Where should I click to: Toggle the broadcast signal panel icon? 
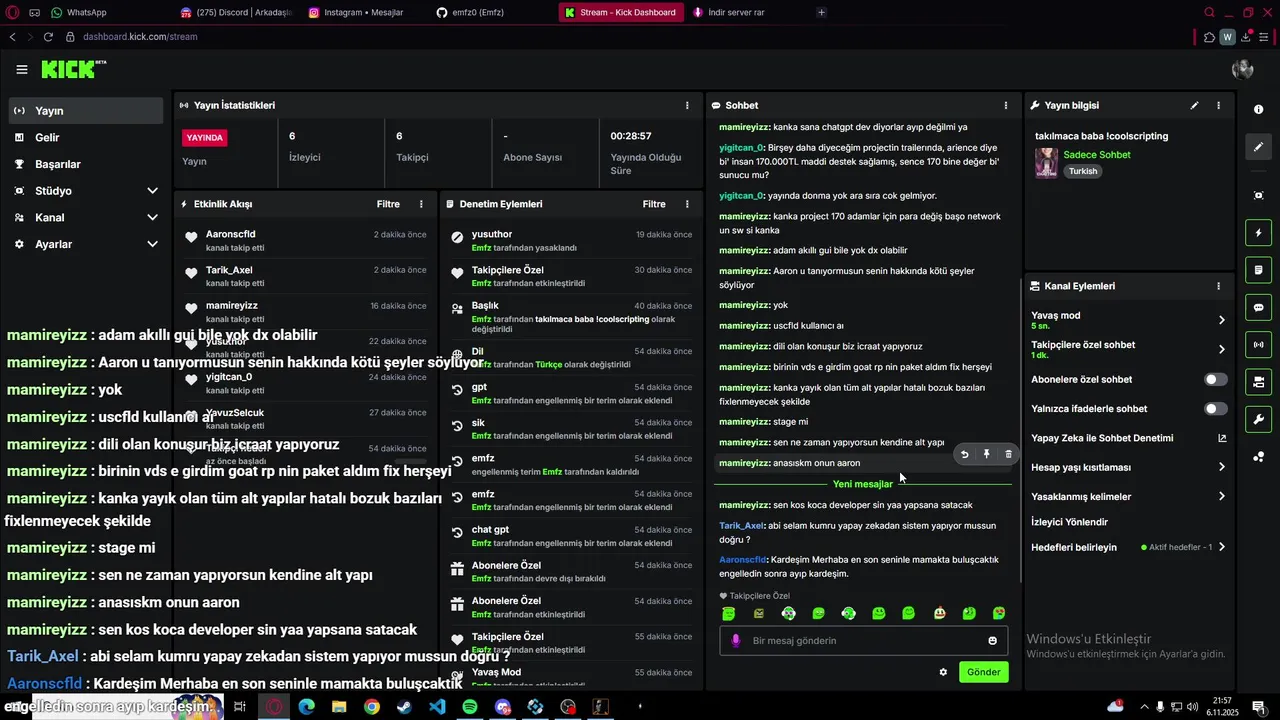[1258, 344]
